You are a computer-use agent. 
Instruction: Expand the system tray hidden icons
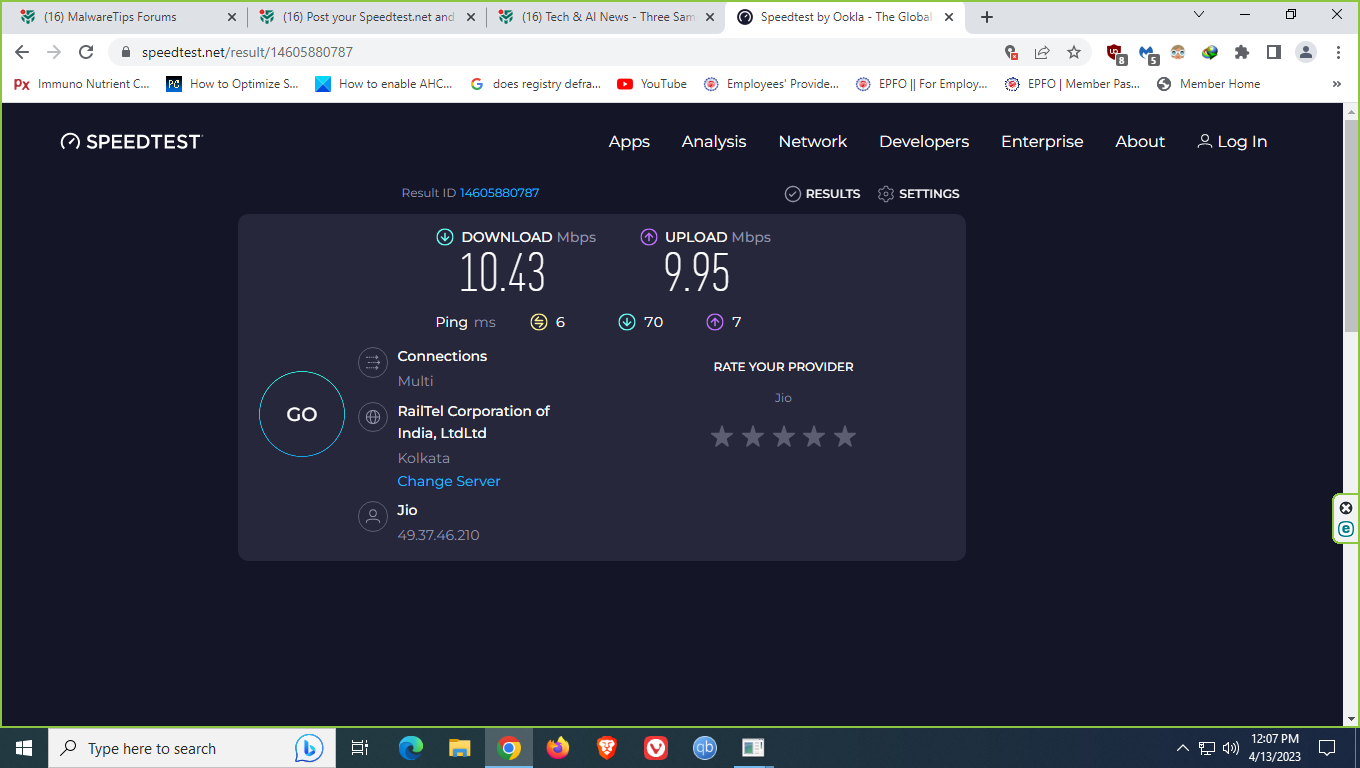[1183, 748]
